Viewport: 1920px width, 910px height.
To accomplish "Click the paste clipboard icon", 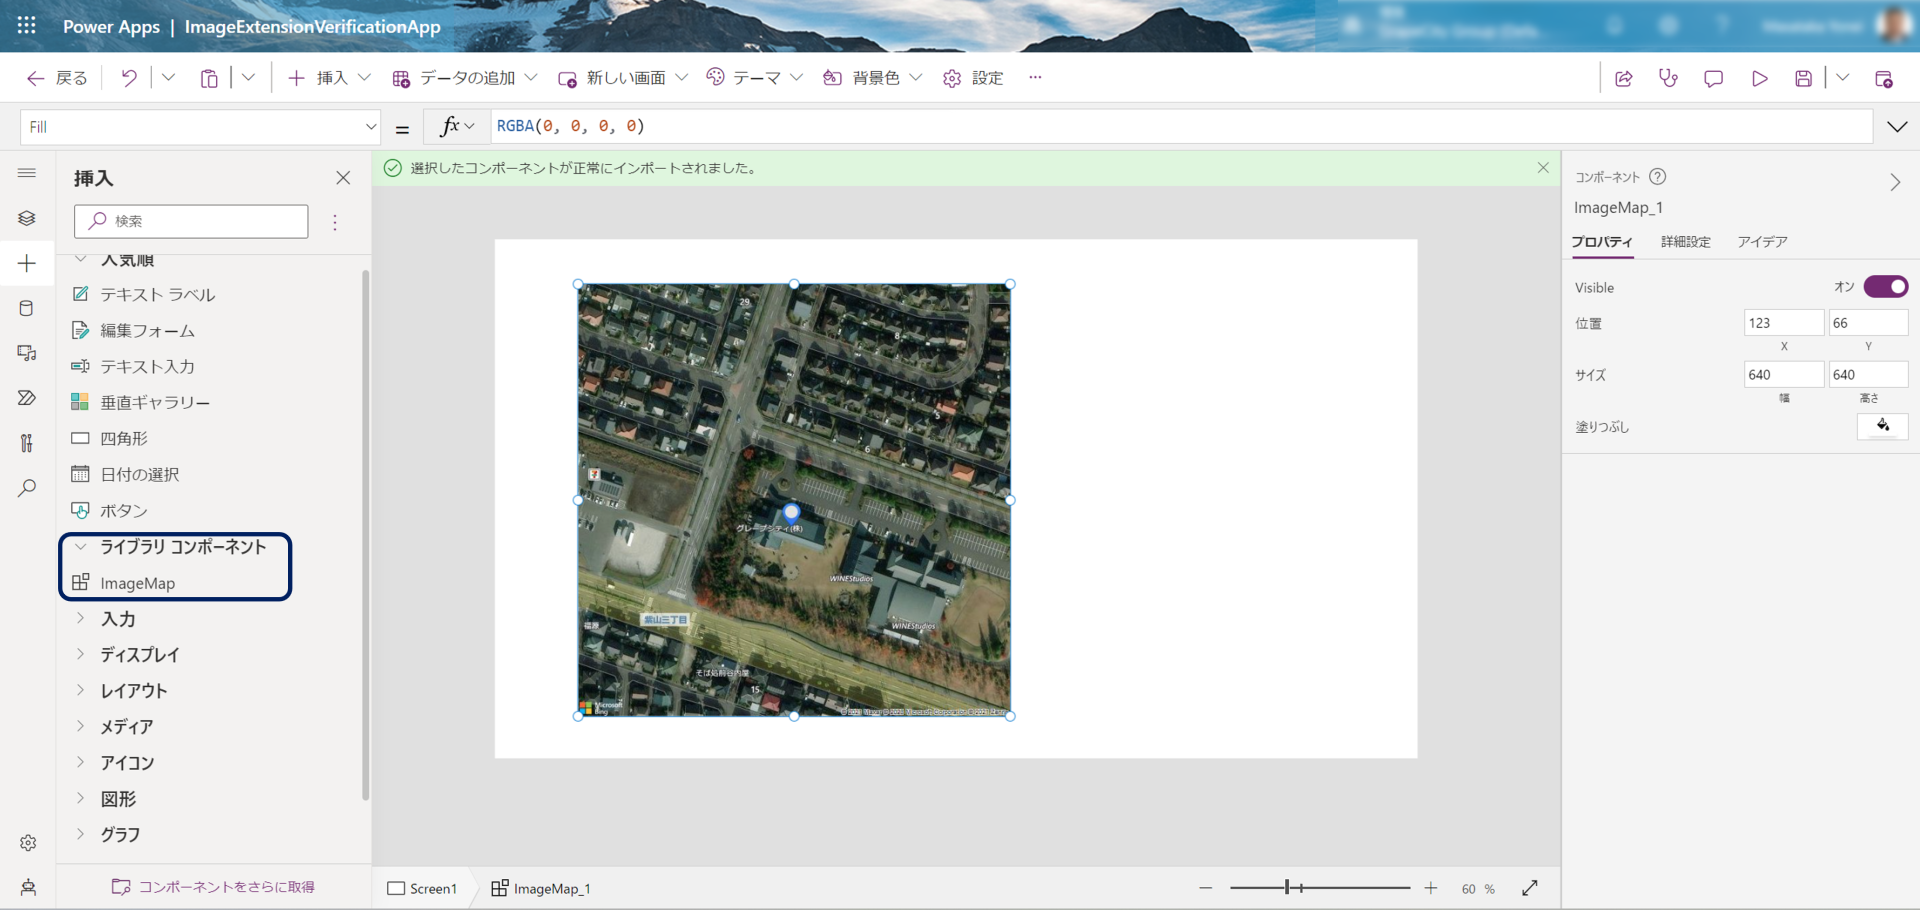I will point(209,78).
